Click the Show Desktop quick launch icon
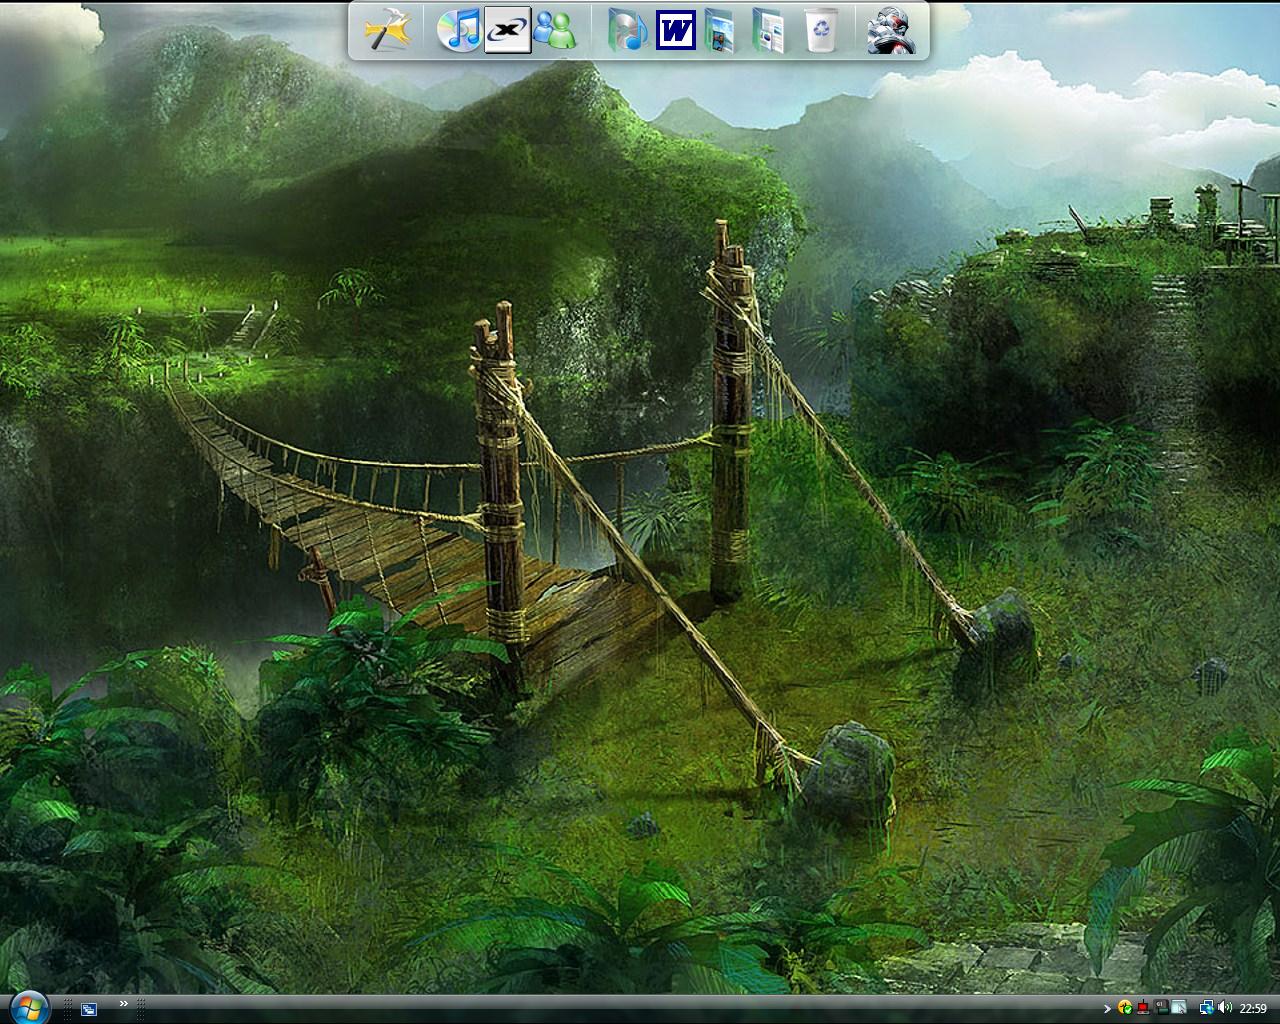 [89, 1010]
